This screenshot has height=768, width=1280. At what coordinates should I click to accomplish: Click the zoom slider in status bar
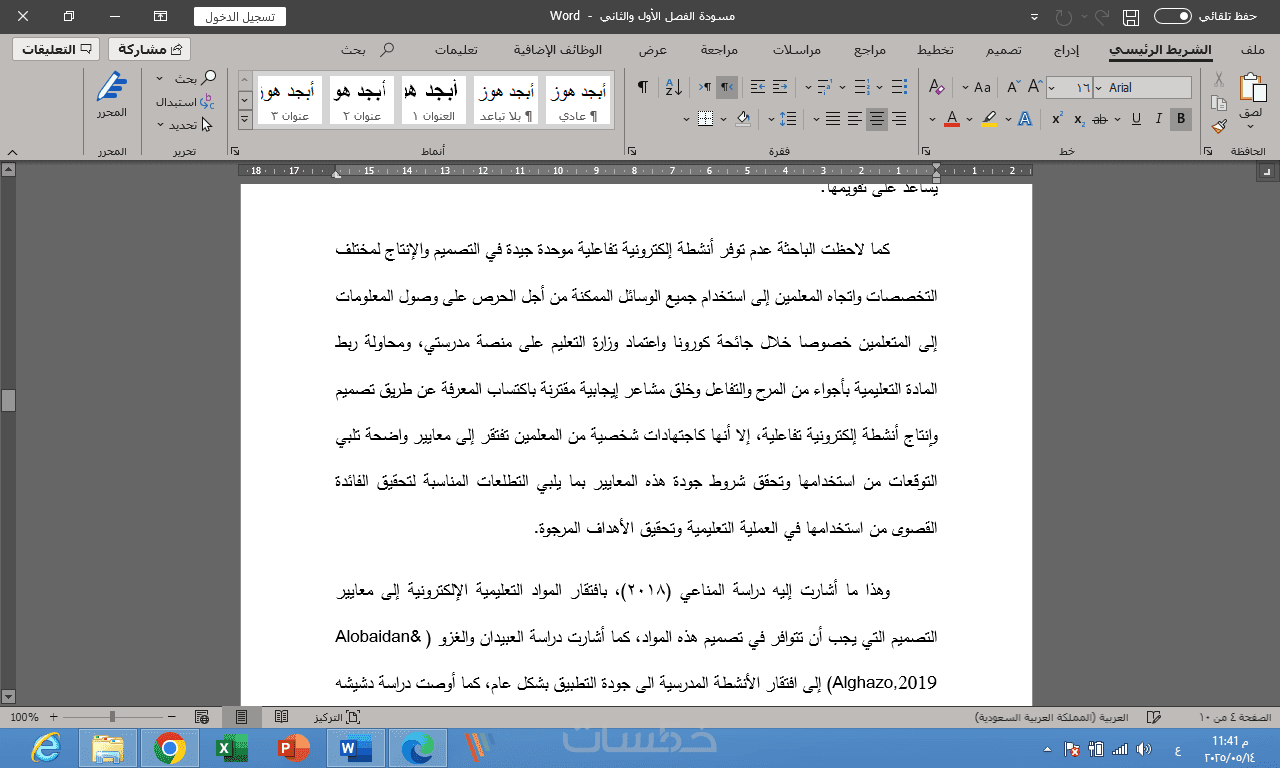tap(112, 717)
